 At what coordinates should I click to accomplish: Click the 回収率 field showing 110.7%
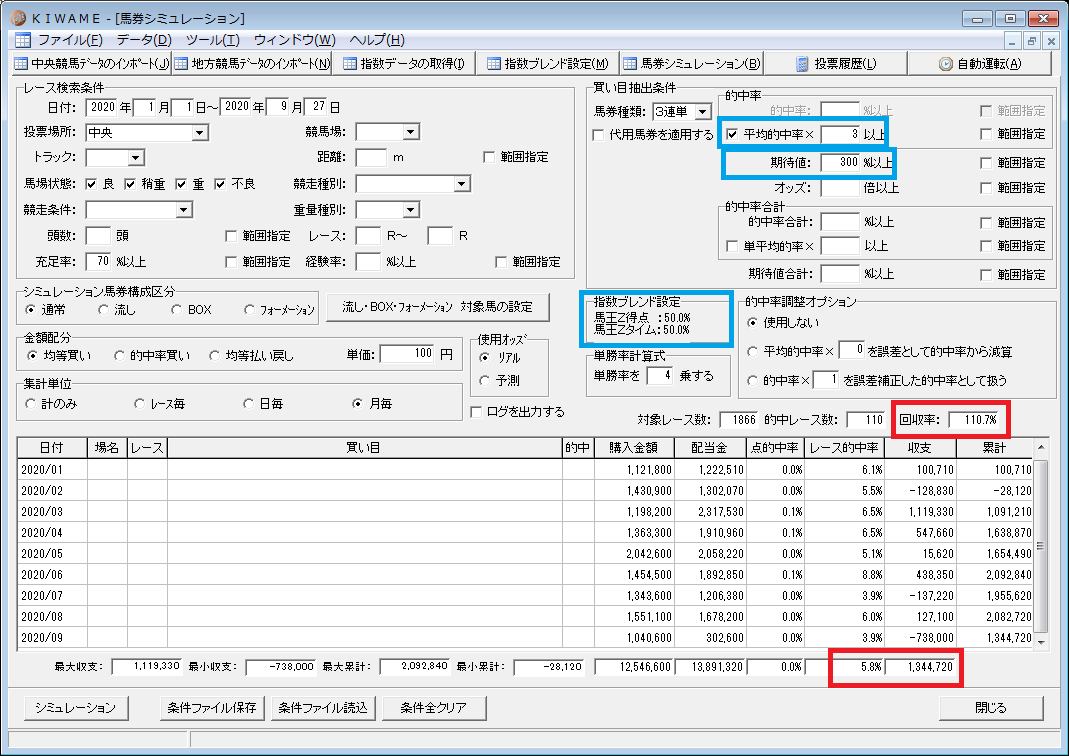974,420
